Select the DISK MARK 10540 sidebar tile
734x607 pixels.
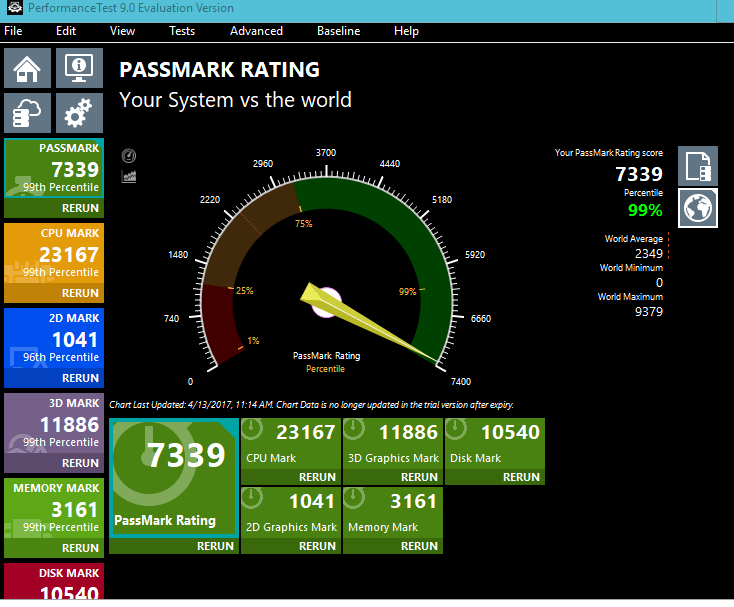pyautogui.click(x=54, y=581)
